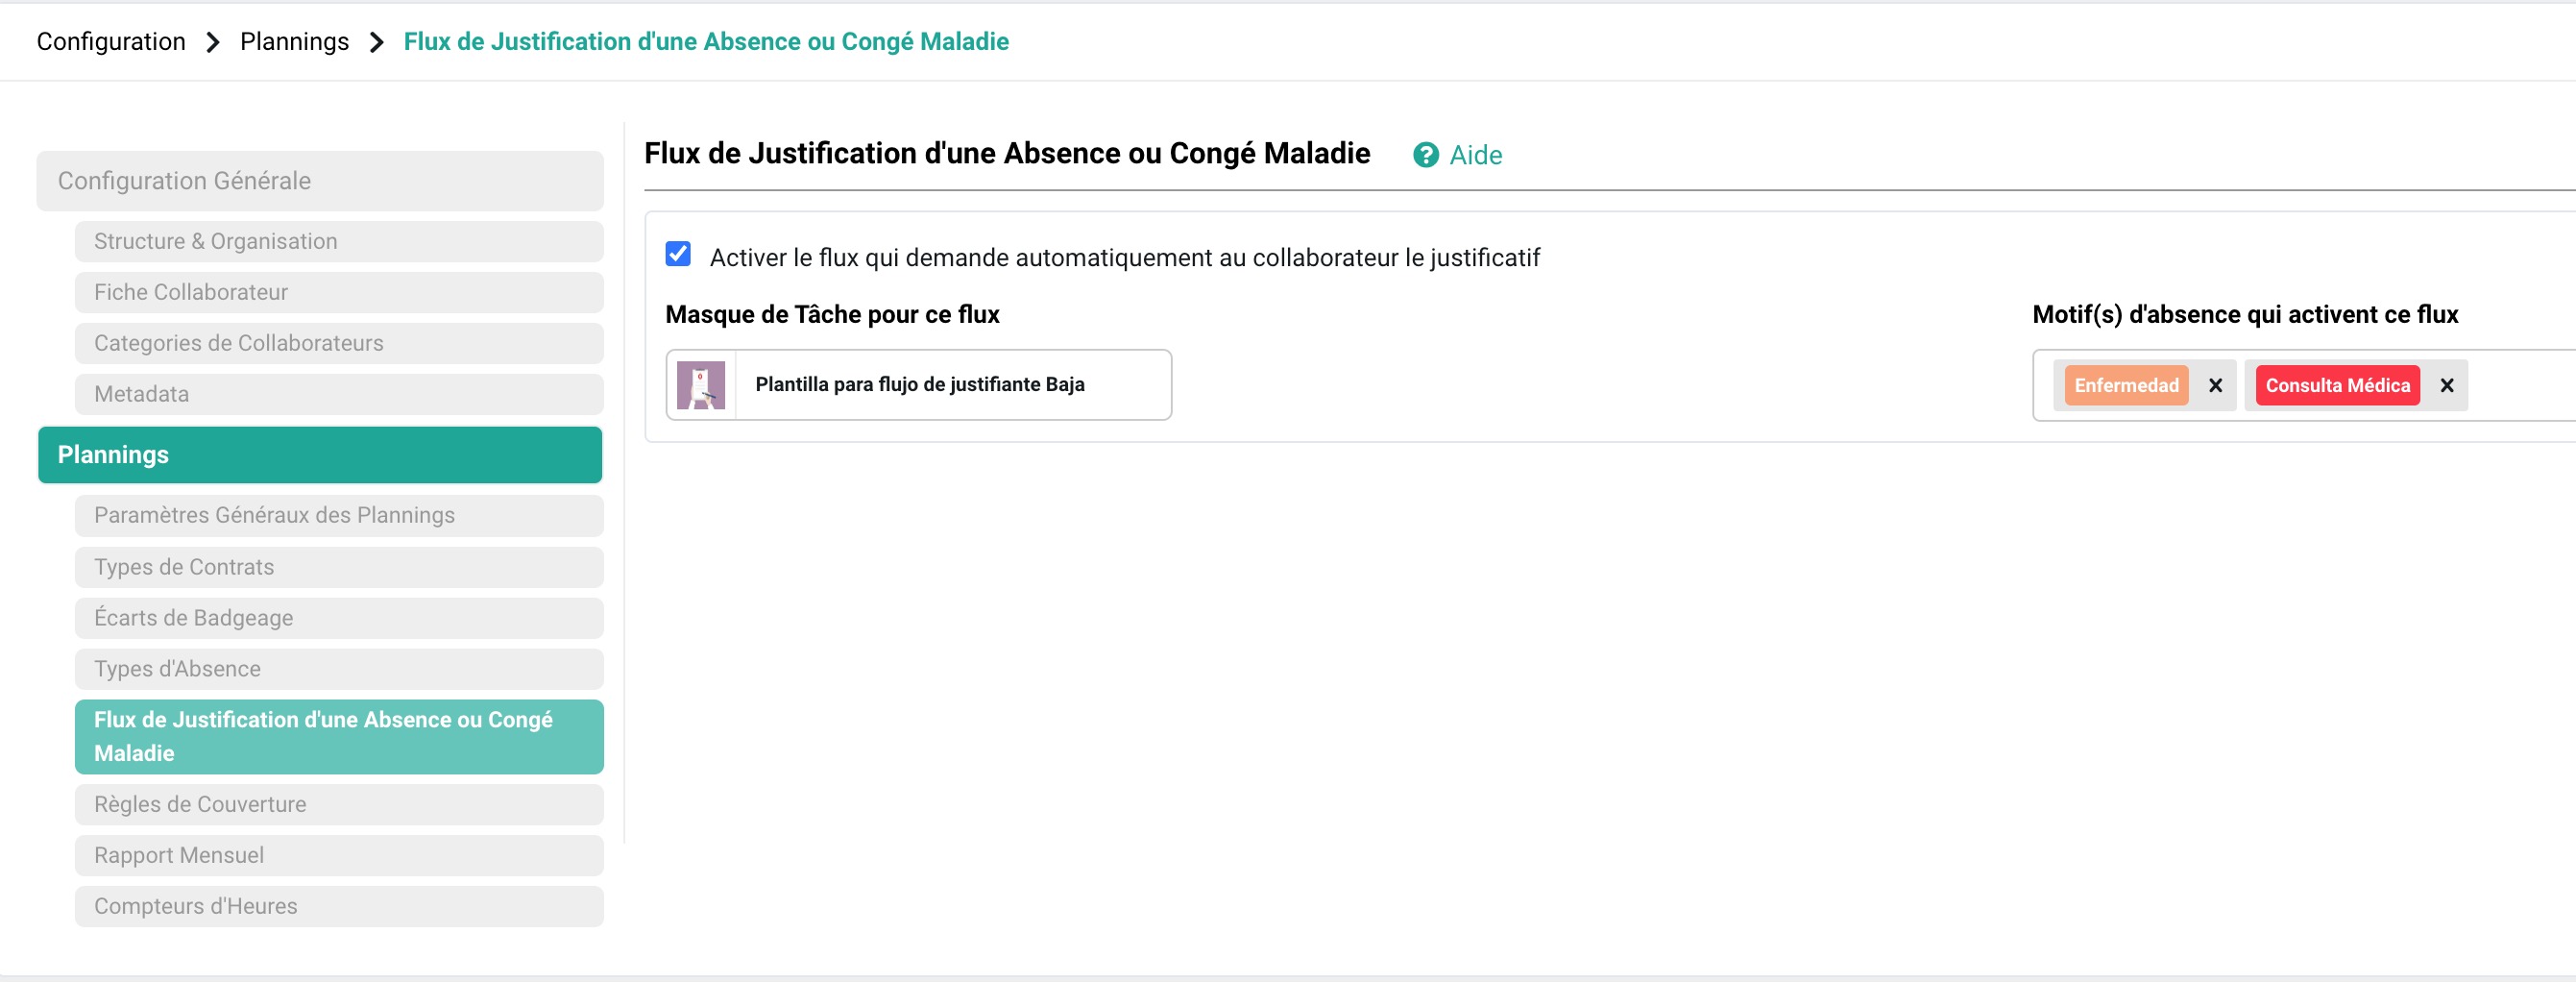The width and height of the screenshot is (2576, 982).
Task: Open Structure & Organisation settings
Action: tap(339, 242)
